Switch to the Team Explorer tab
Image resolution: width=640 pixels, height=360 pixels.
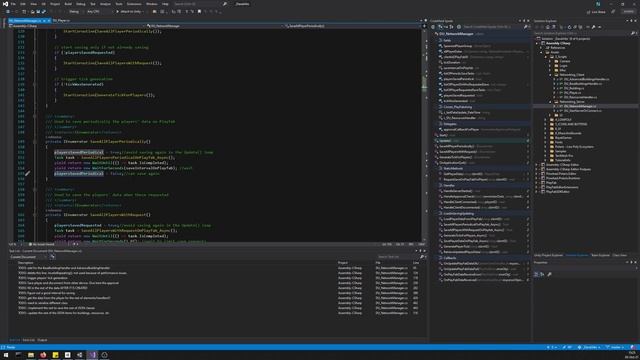600,256
